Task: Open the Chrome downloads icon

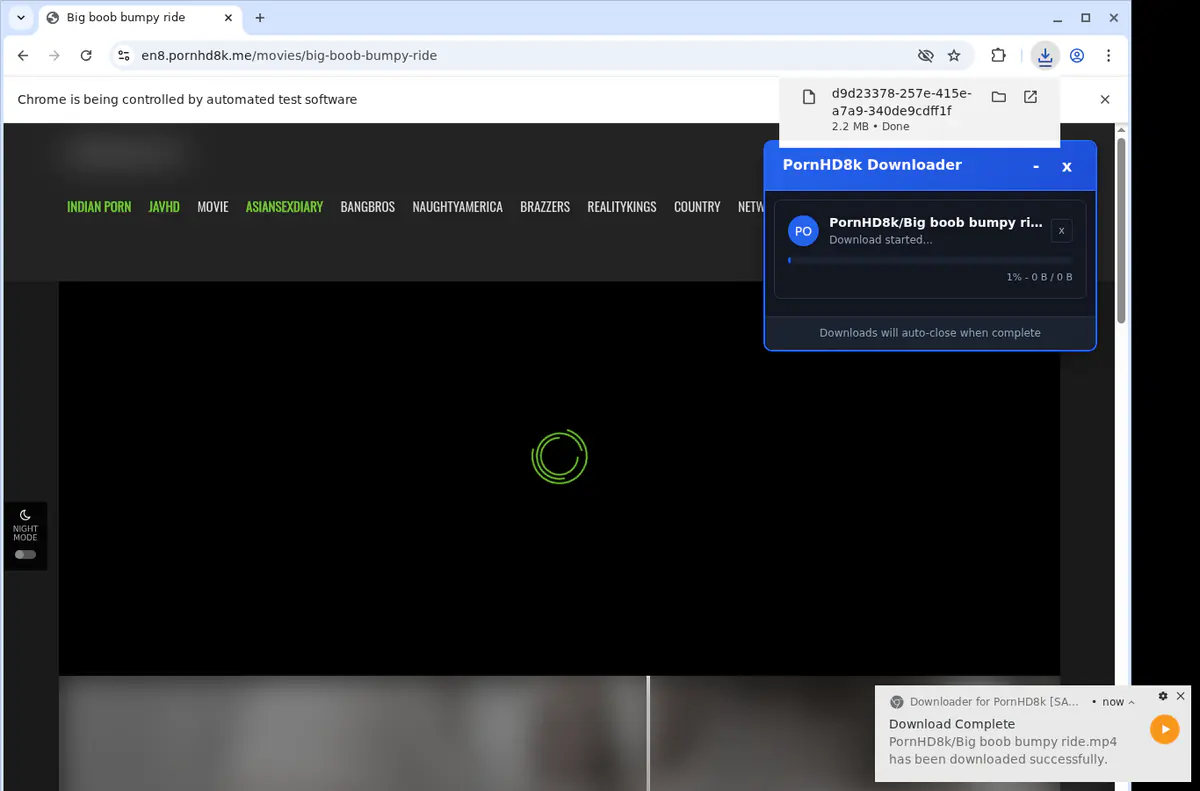Action: (x=1045, y=56)
